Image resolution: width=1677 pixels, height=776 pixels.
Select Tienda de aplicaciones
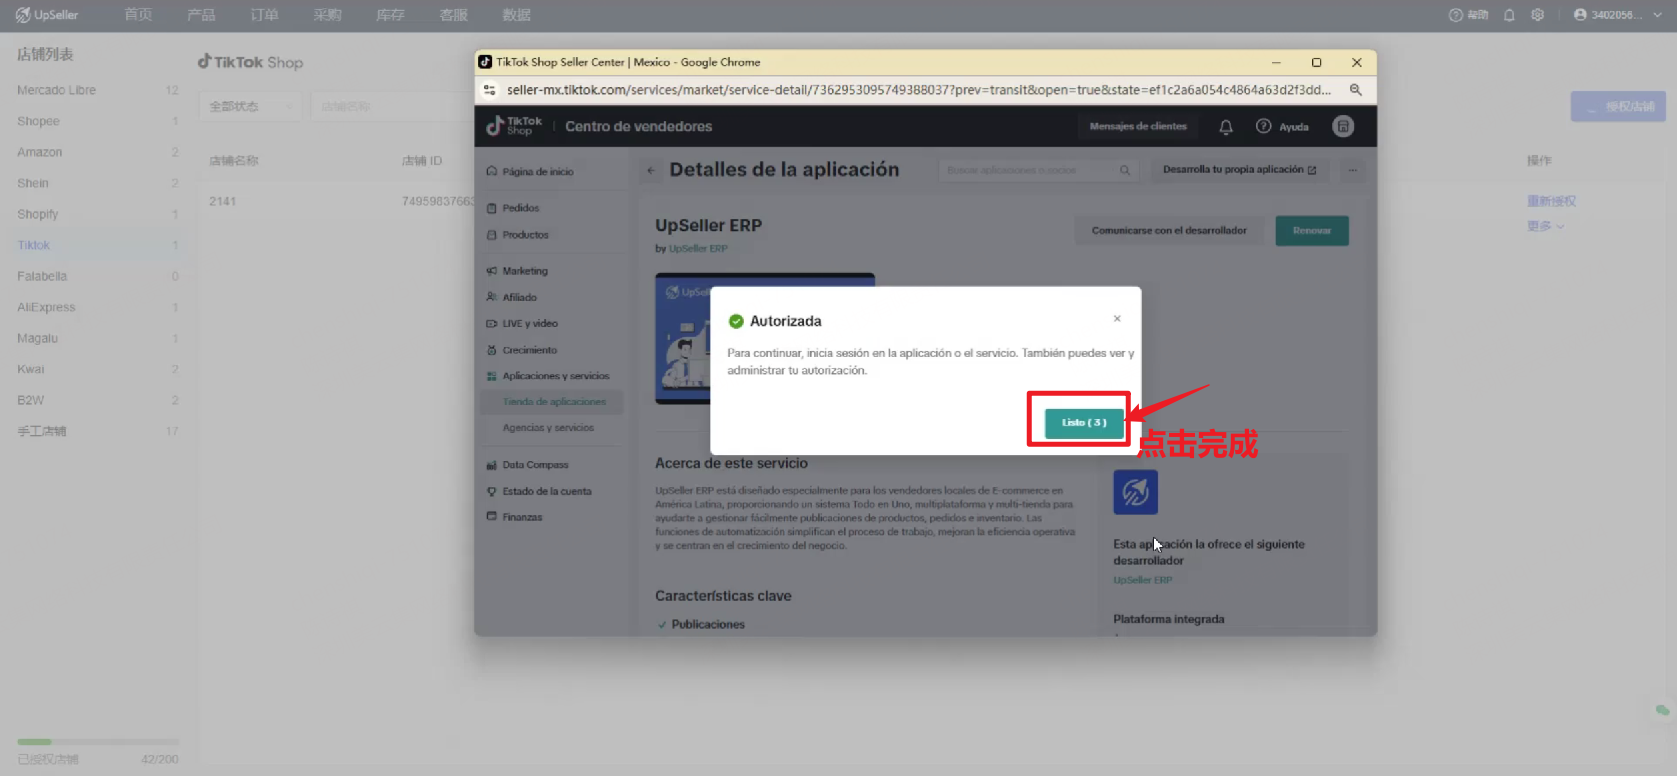tap(554, 402)
